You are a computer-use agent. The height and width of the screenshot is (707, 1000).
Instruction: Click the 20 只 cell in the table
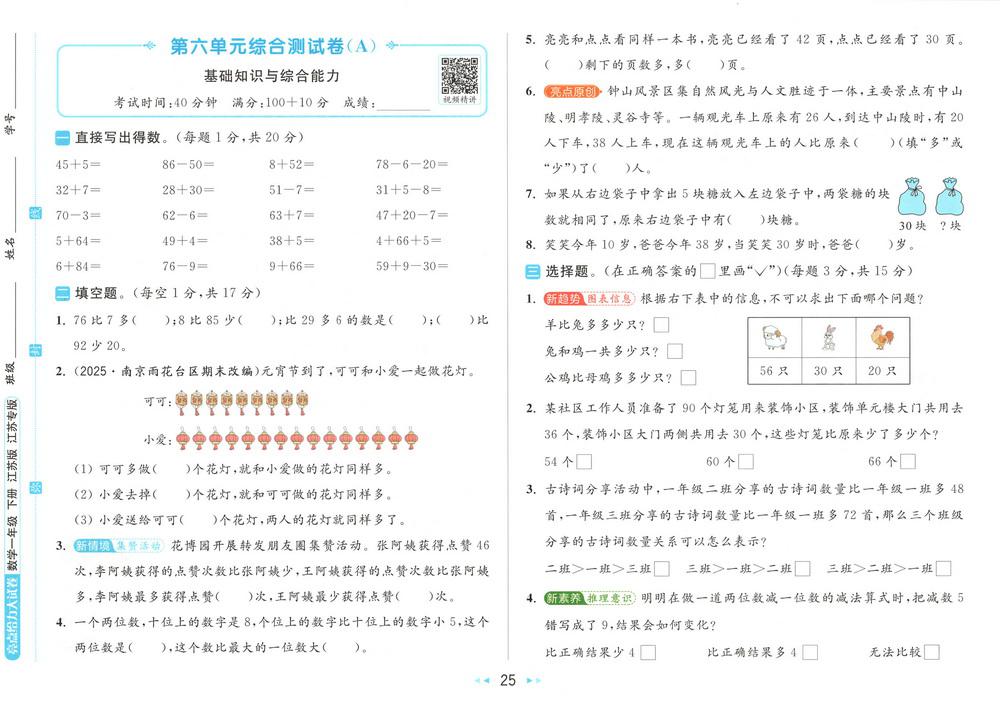tap(882, 370)
